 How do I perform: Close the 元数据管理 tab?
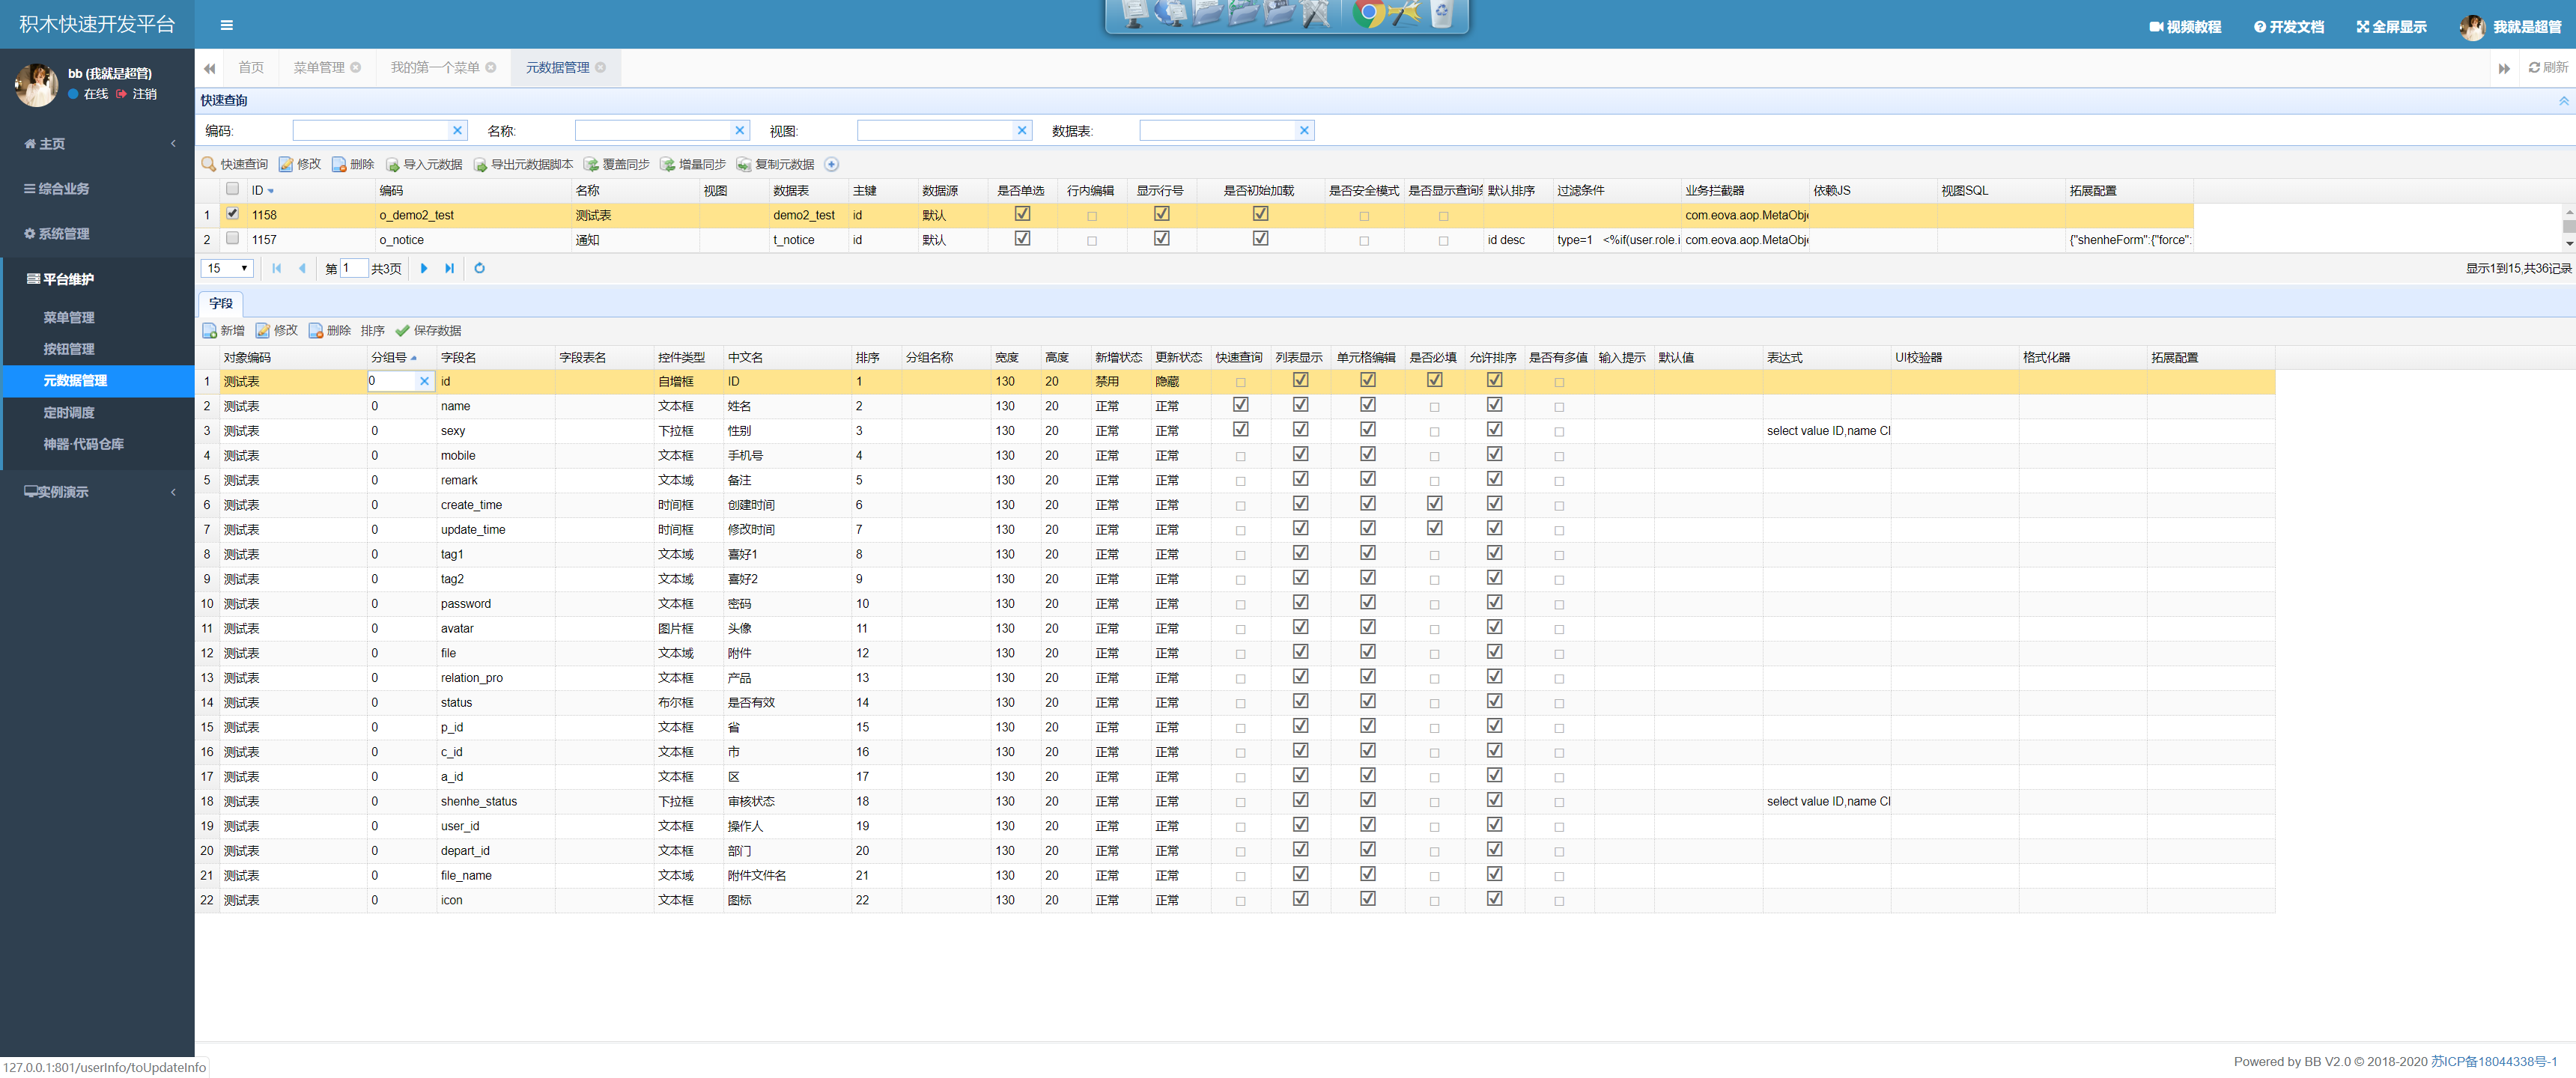tap(601, 67)
